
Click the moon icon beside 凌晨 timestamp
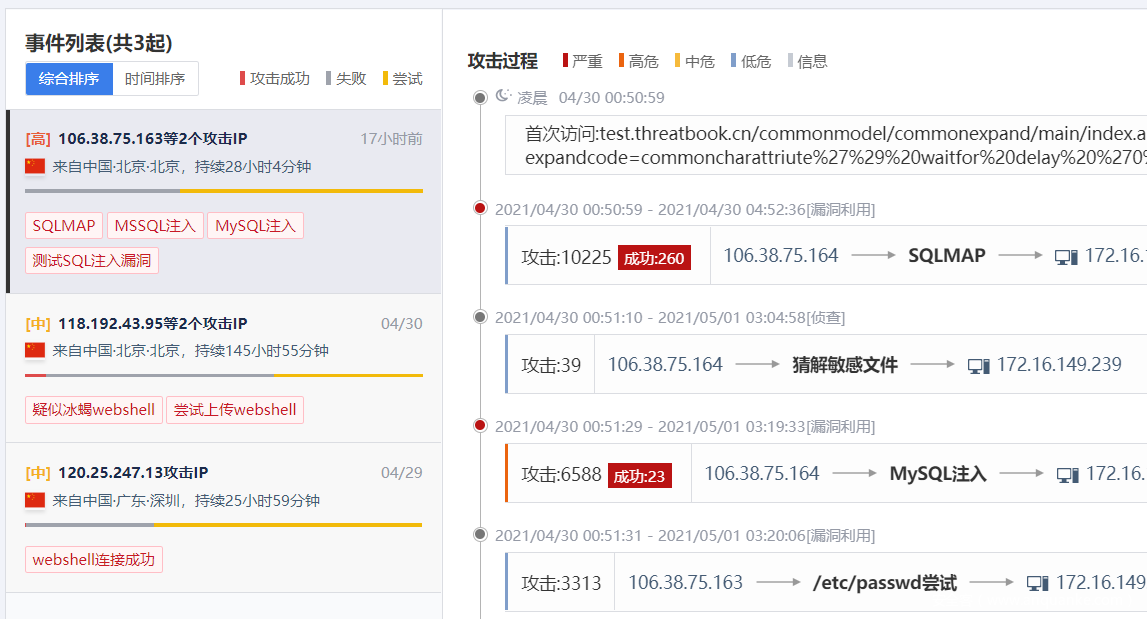coord(503,96)
